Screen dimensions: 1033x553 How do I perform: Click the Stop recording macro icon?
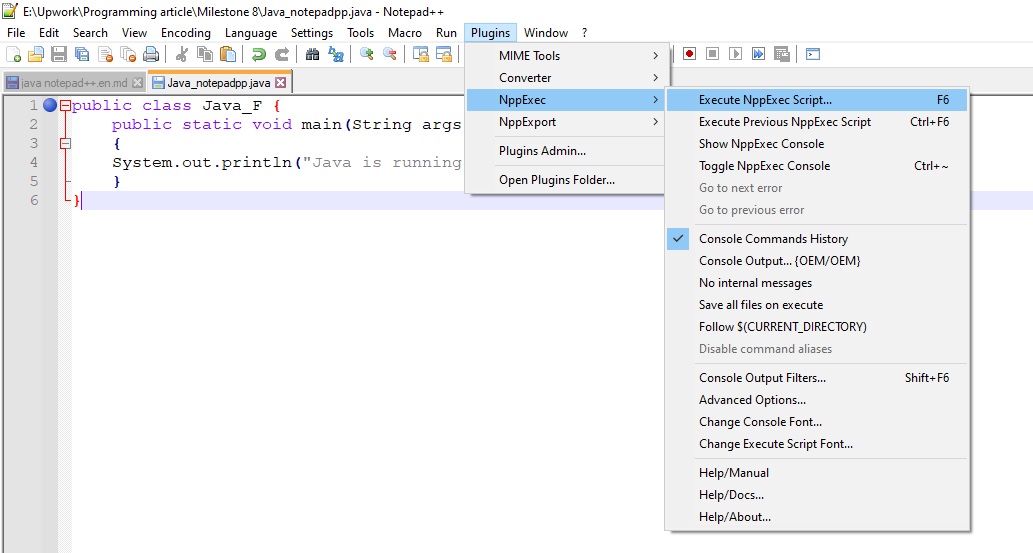[x=712, y=54]
